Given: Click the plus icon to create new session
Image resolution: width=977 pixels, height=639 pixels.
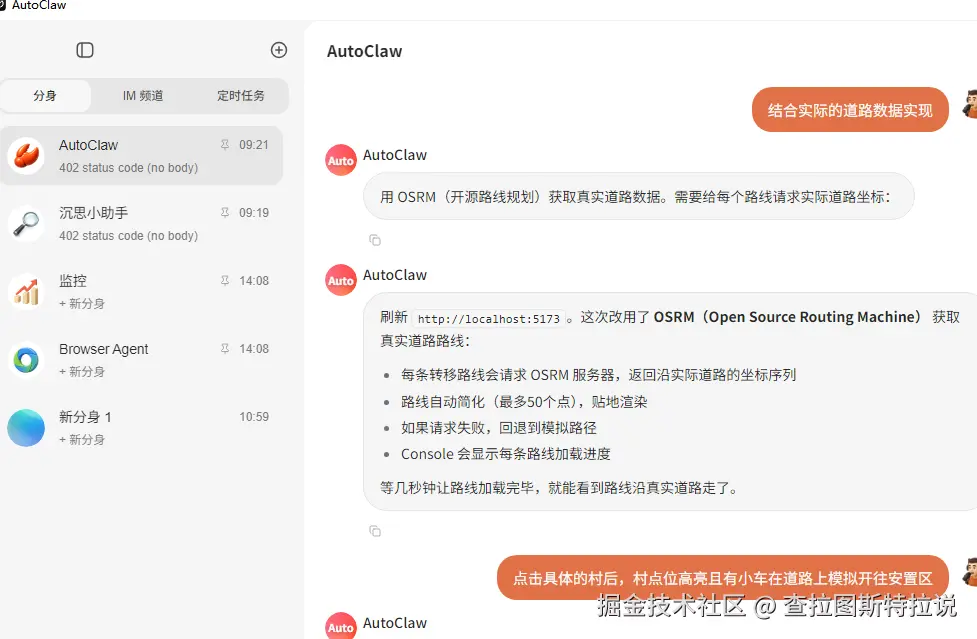Looking at the screenshot, I should tap(279, 49).
